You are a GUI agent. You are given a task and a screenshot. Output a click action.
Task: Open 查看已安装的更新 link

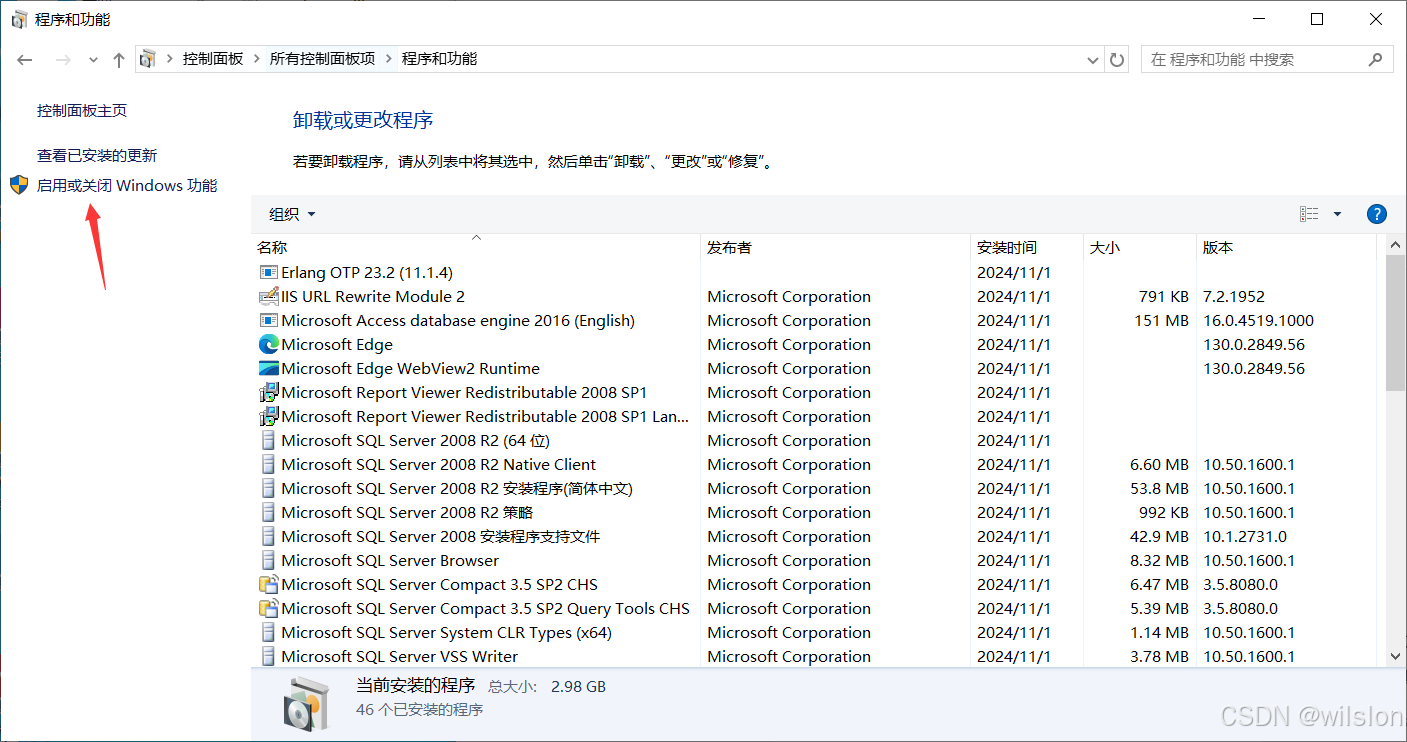(97, 156)
